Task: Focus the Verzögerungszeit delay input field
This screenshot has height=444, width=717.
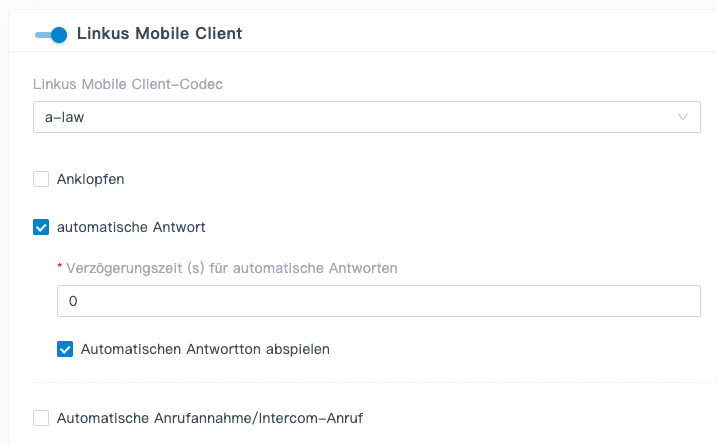Action: (x=380, y=301)
